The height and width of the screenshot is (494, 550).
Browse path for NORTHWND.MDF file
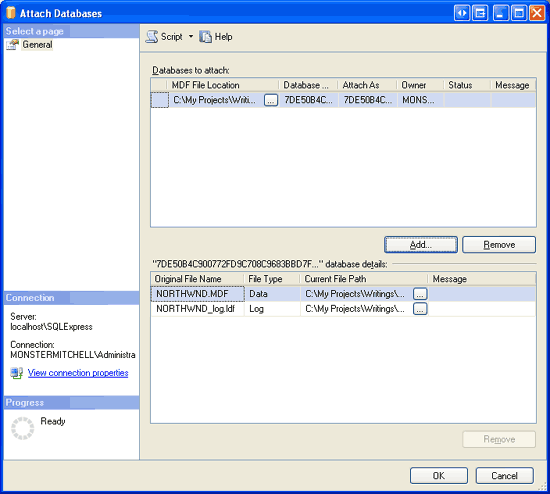[420, 294]
